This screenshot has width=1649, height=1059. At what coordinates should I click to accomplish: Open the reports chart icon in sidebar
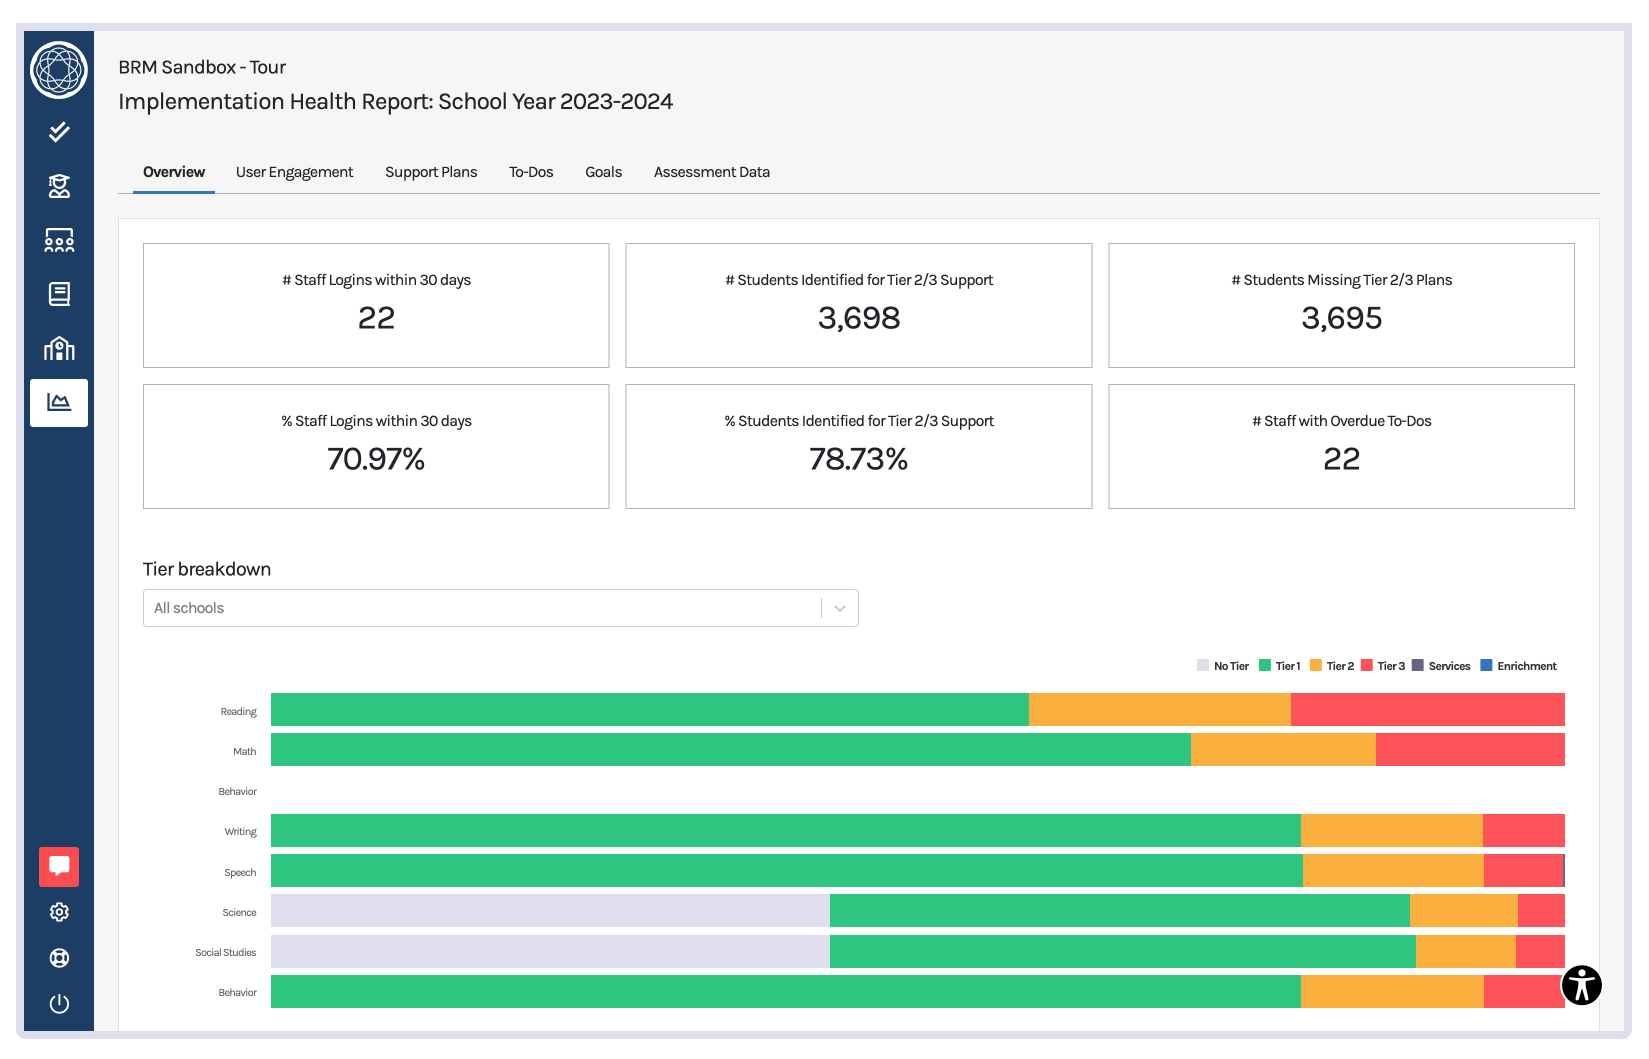click(x=59, y=402)
